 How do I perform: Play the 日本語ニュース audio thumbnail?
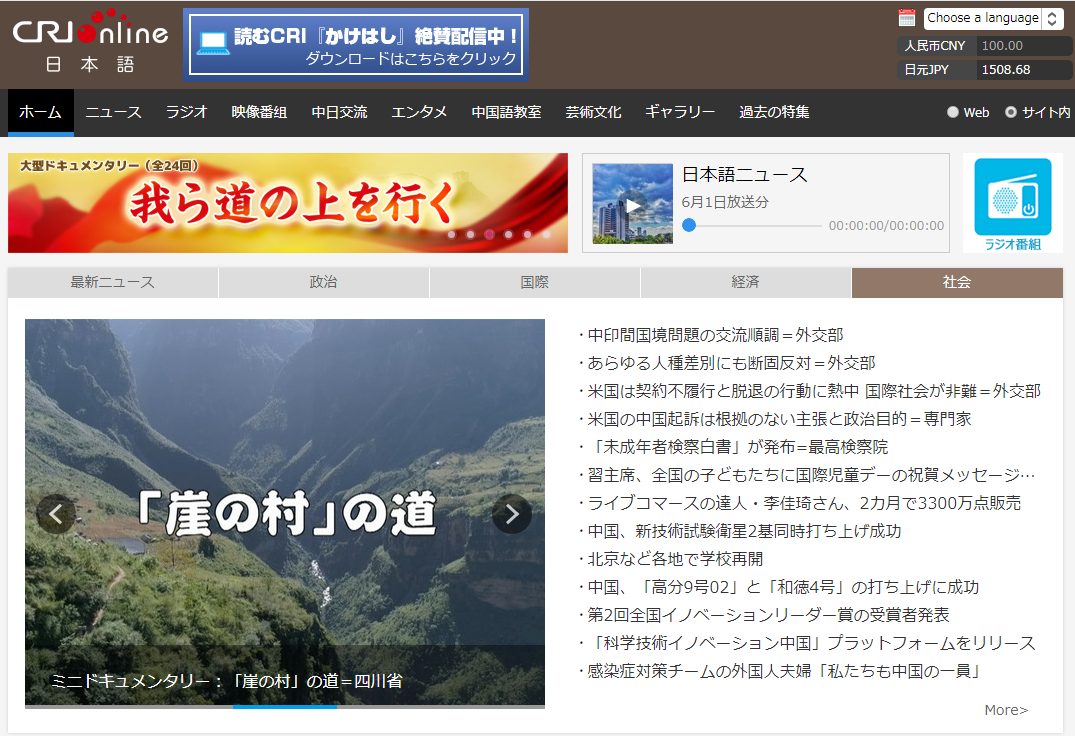tap(633, 204)
